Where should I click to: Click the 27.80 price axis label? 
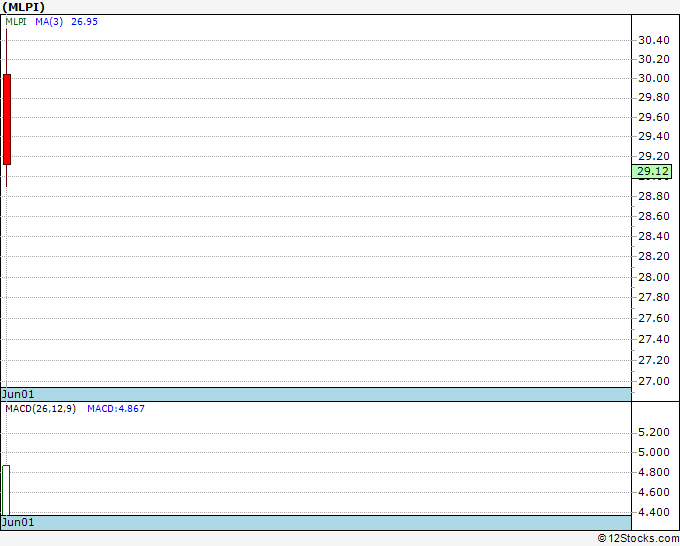654,297
